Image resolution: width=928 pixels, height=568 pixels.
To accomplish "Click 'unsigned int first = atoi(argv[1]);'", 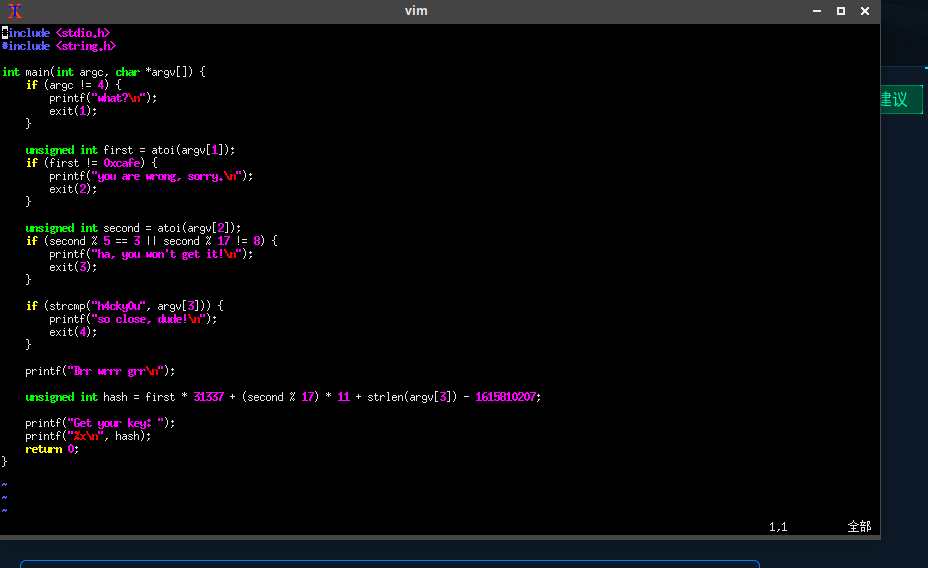I will click(x=130, y=150).
